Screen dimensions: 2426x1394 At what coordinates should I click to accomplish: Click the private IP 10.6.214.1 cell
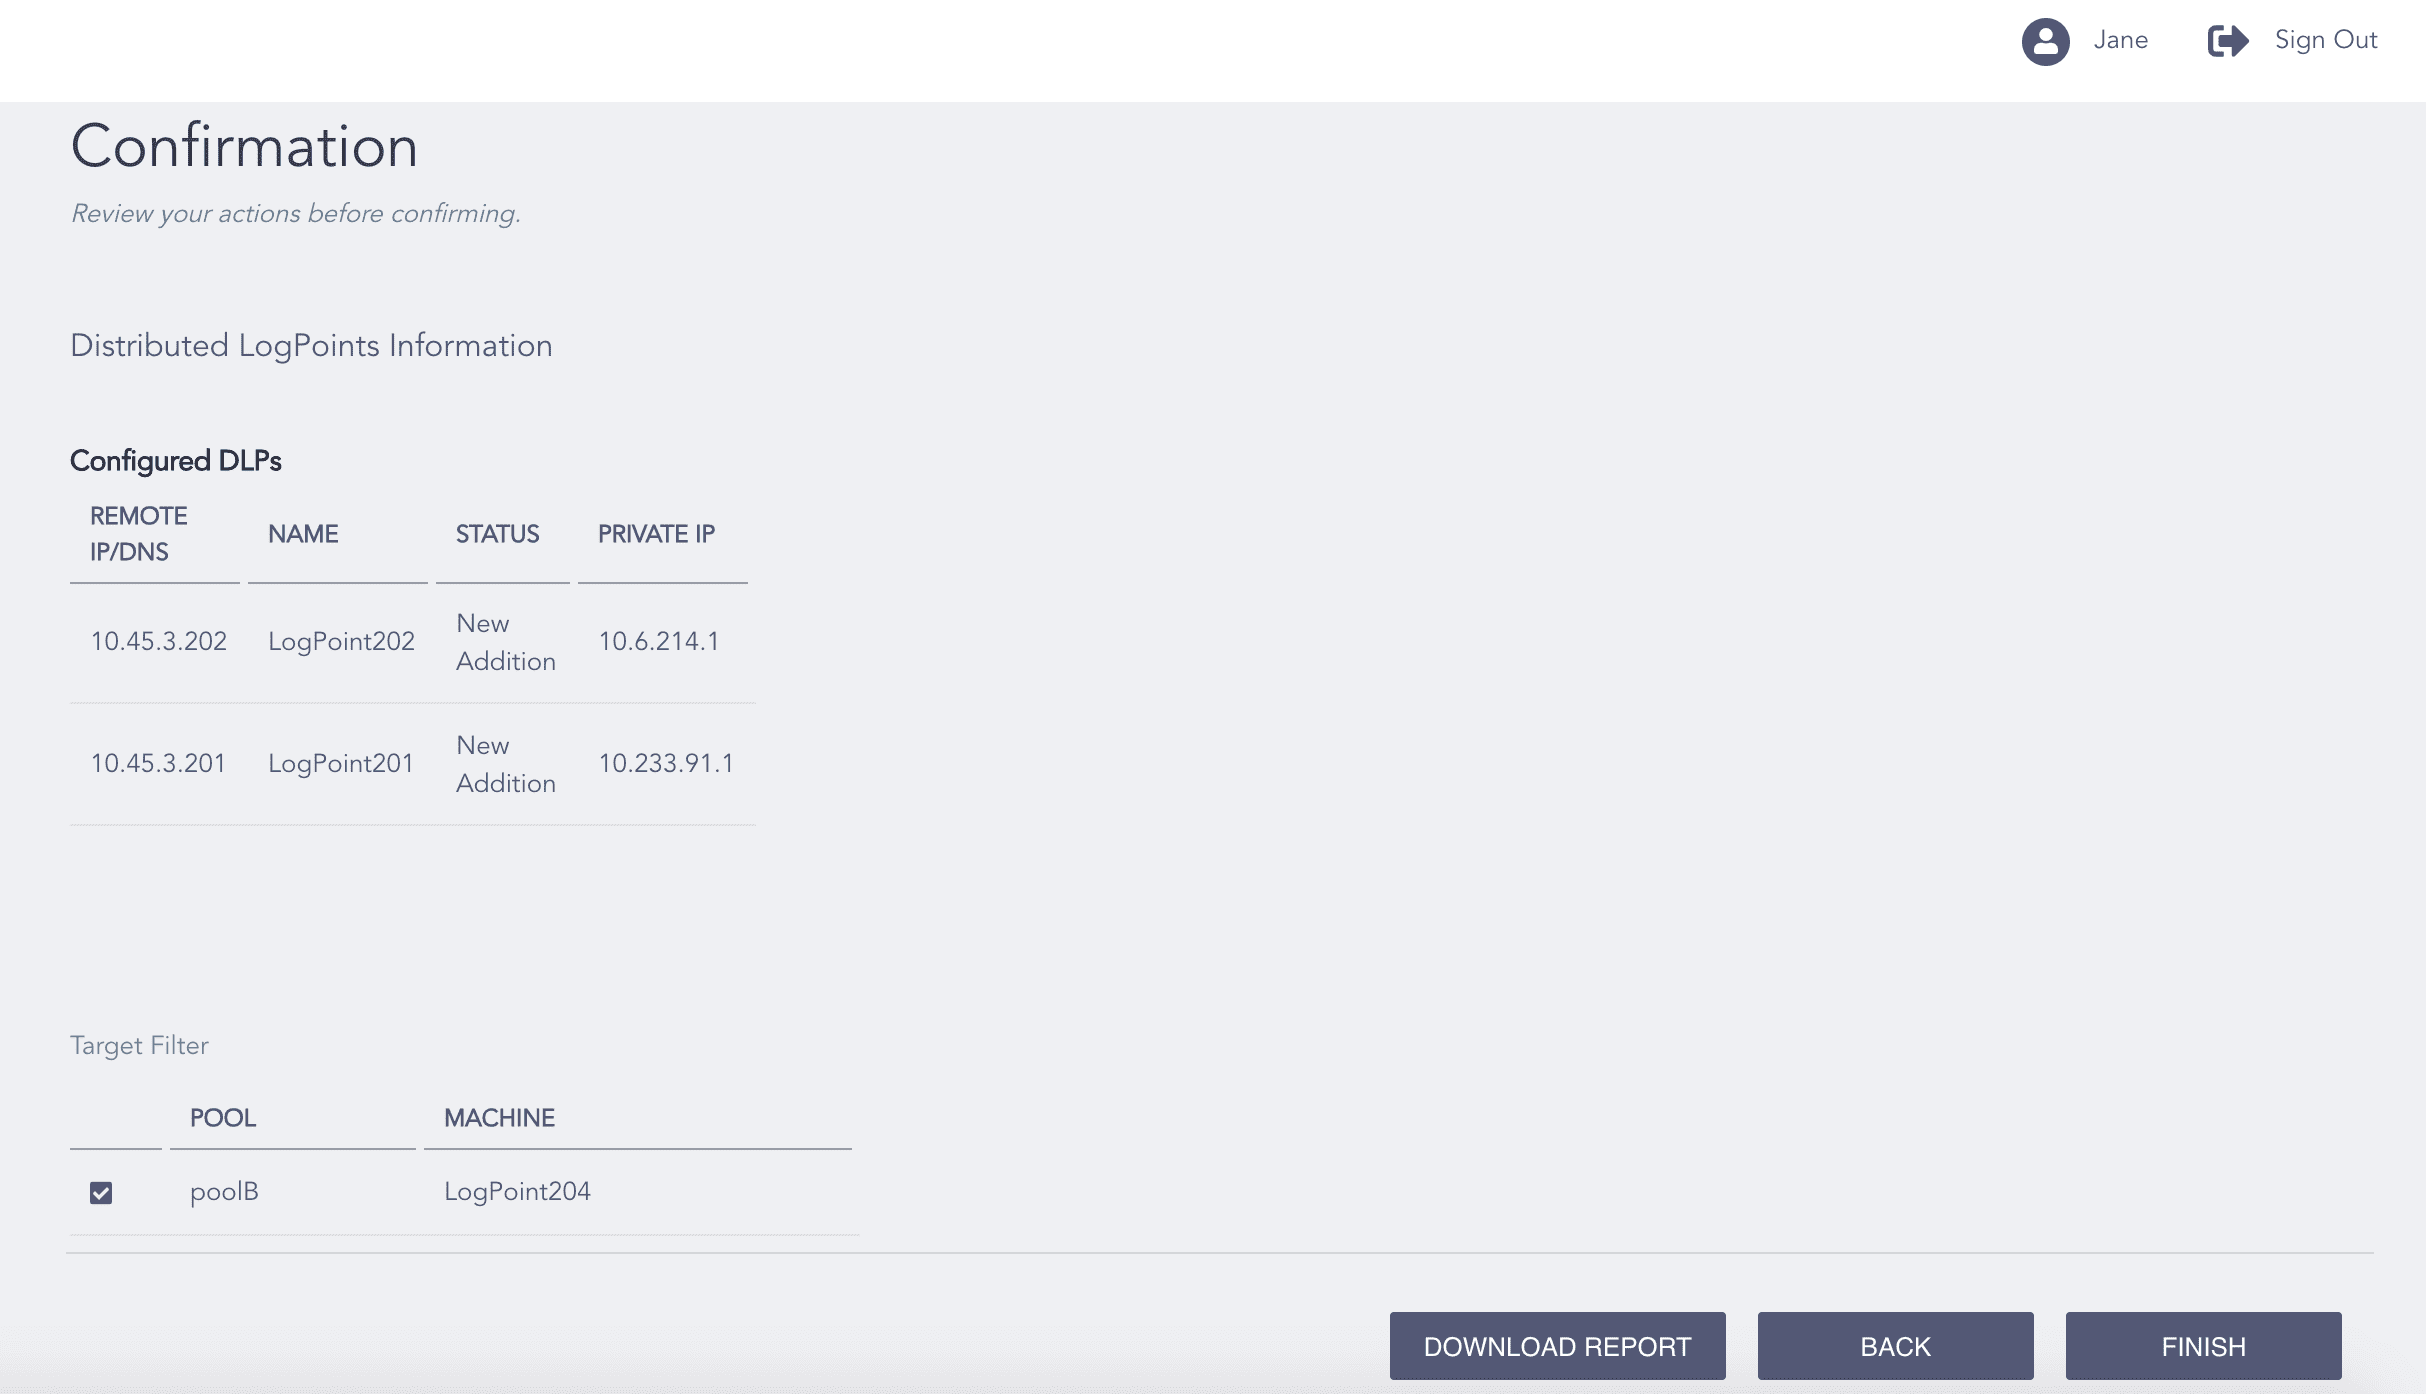[659, 641]
